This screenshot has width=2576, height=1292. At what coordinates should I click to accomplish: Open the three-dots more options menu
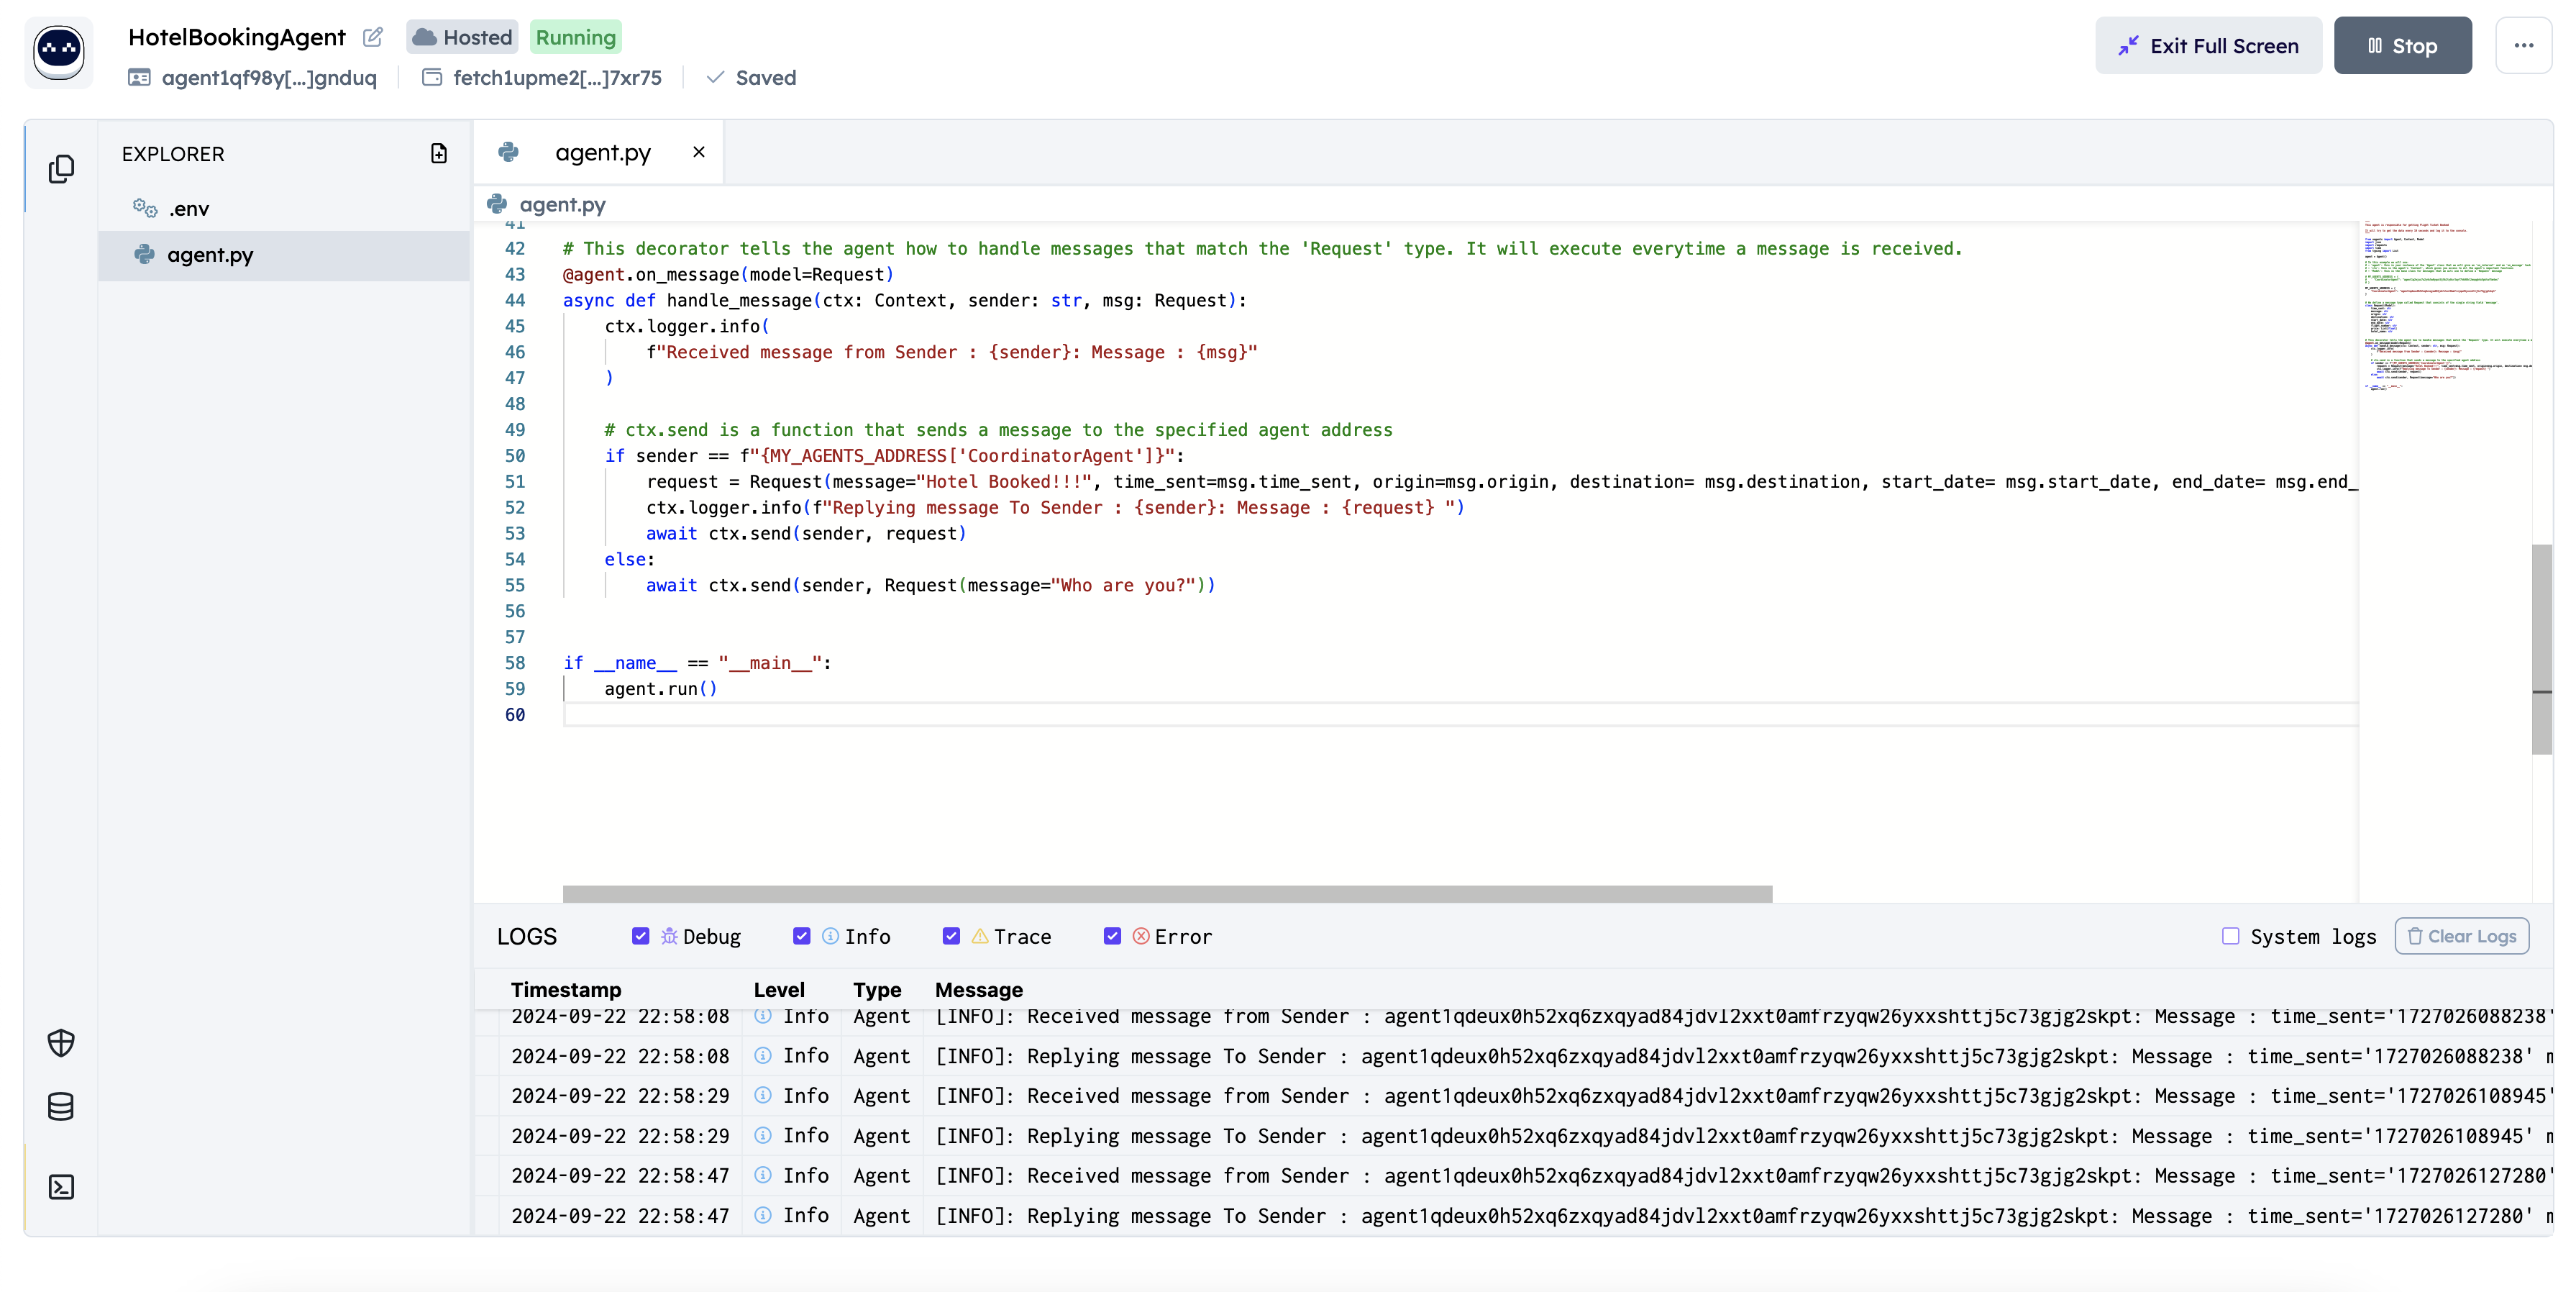(2523, 45)
